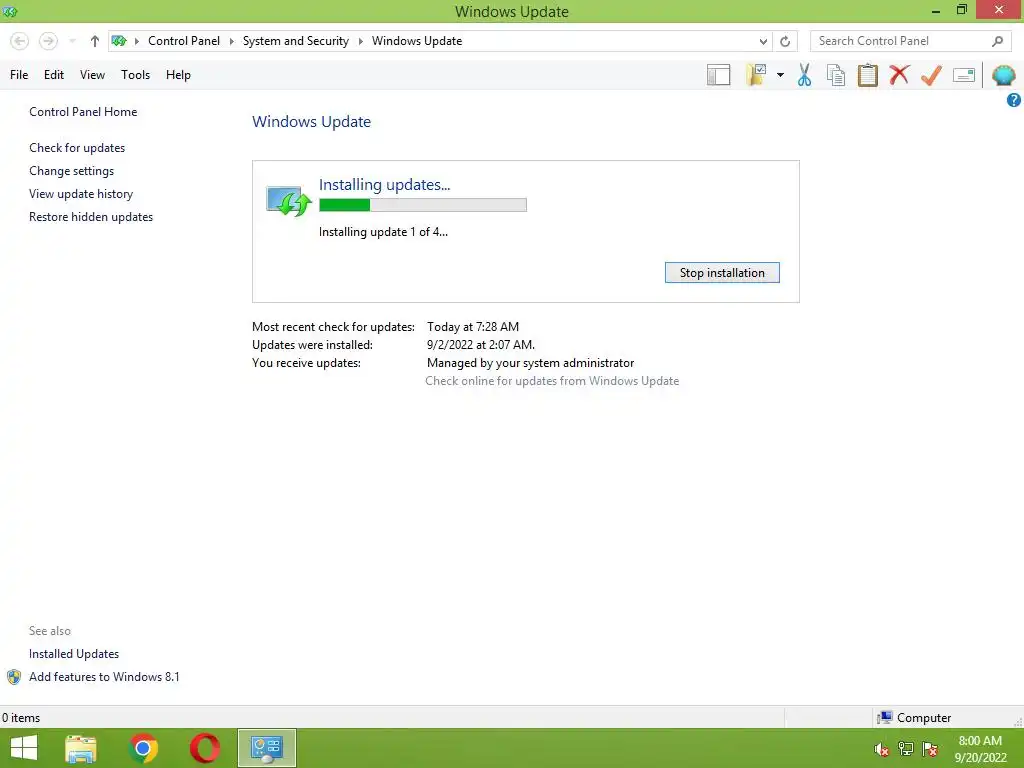Click the Windows Update address bar icon
Image resolution: width=1024 pixels, height=768 pixels.
pyautogui.click(x=119, y=41)
